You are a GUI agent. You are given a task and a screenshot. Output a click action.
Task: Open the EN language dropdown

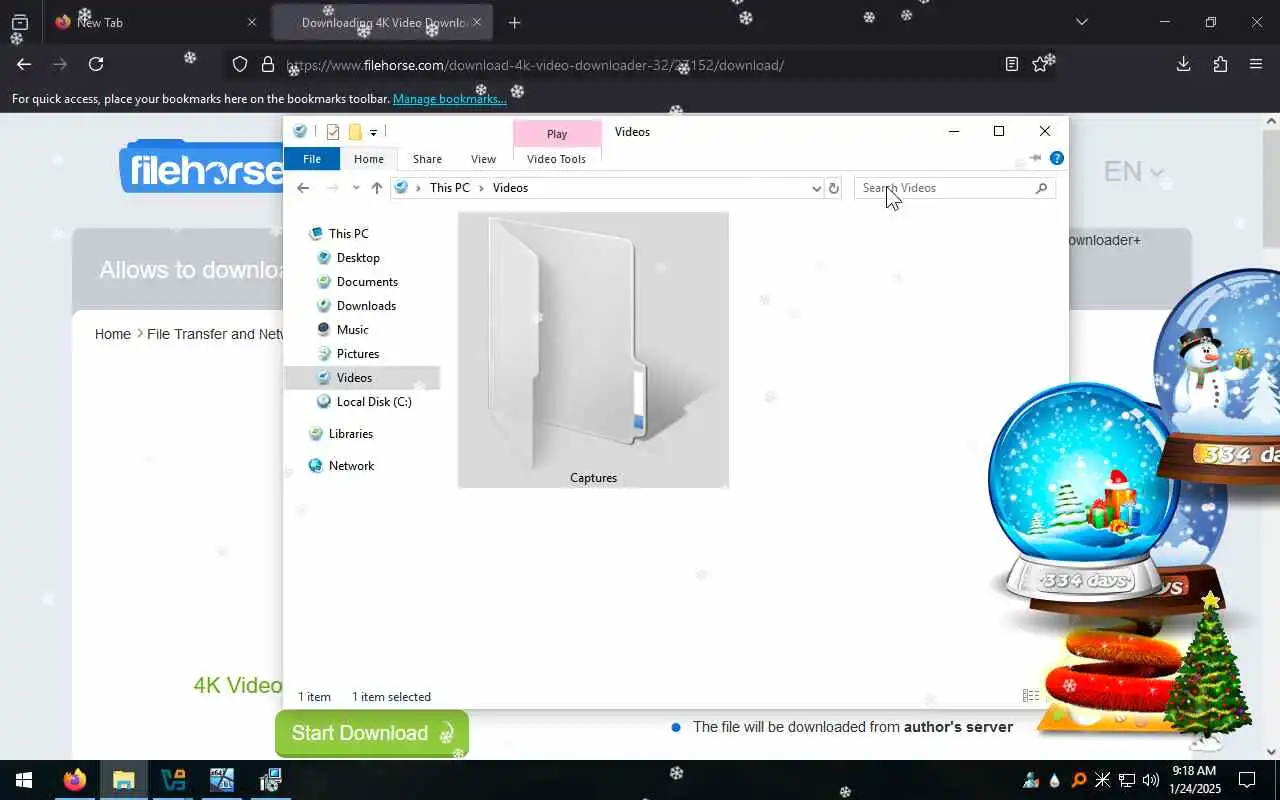coord(1133,171)
